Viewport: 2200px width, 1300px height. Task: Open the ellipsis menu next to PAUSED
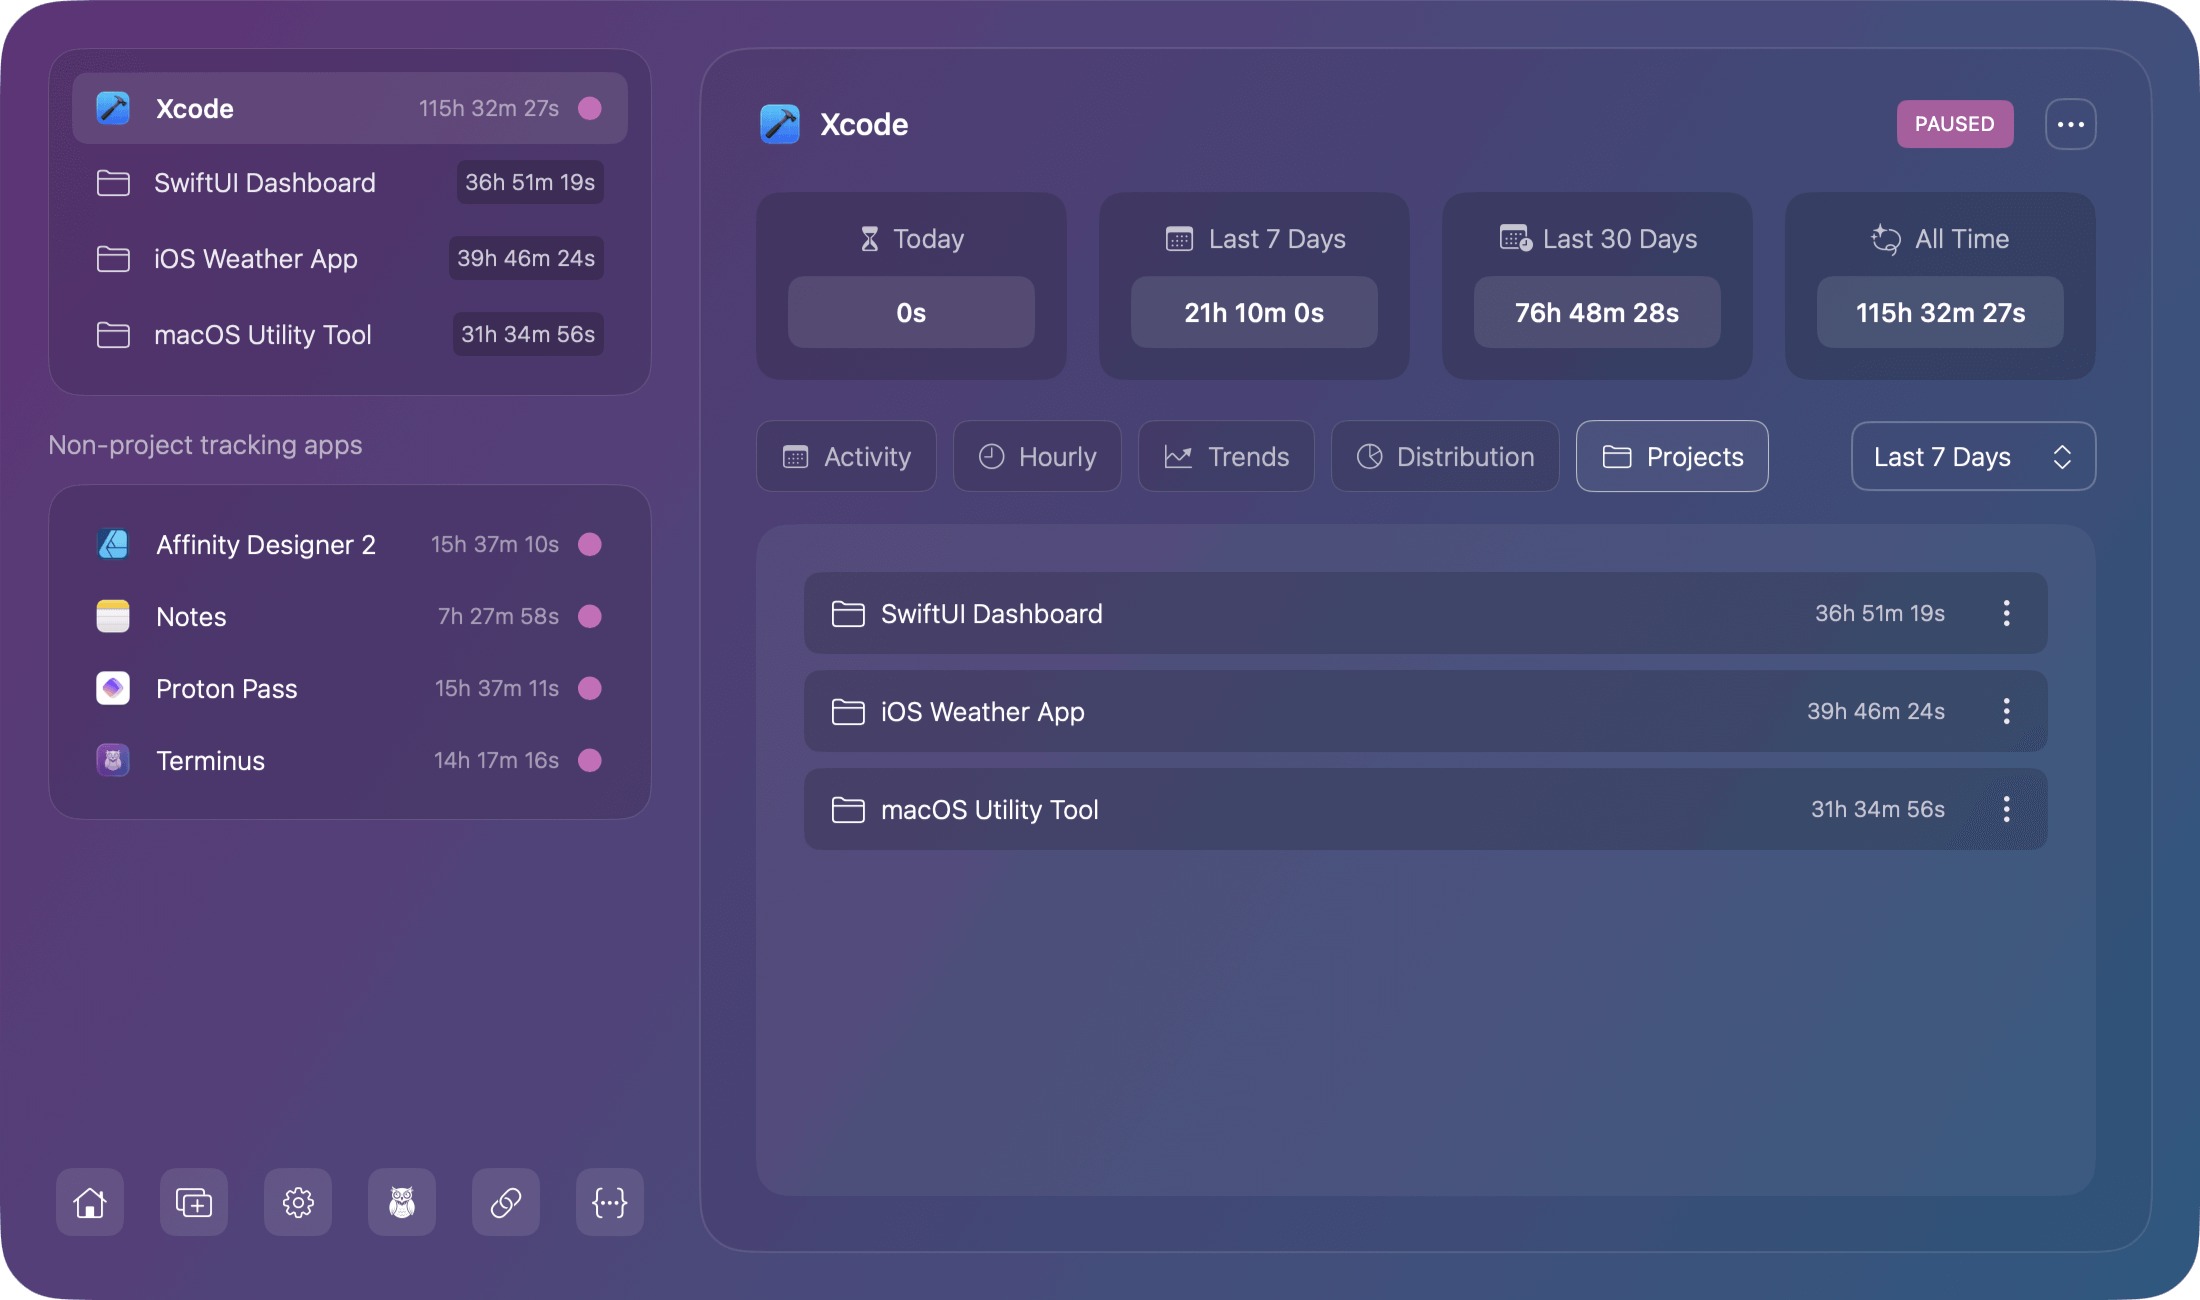click(x=2070, y=123)
